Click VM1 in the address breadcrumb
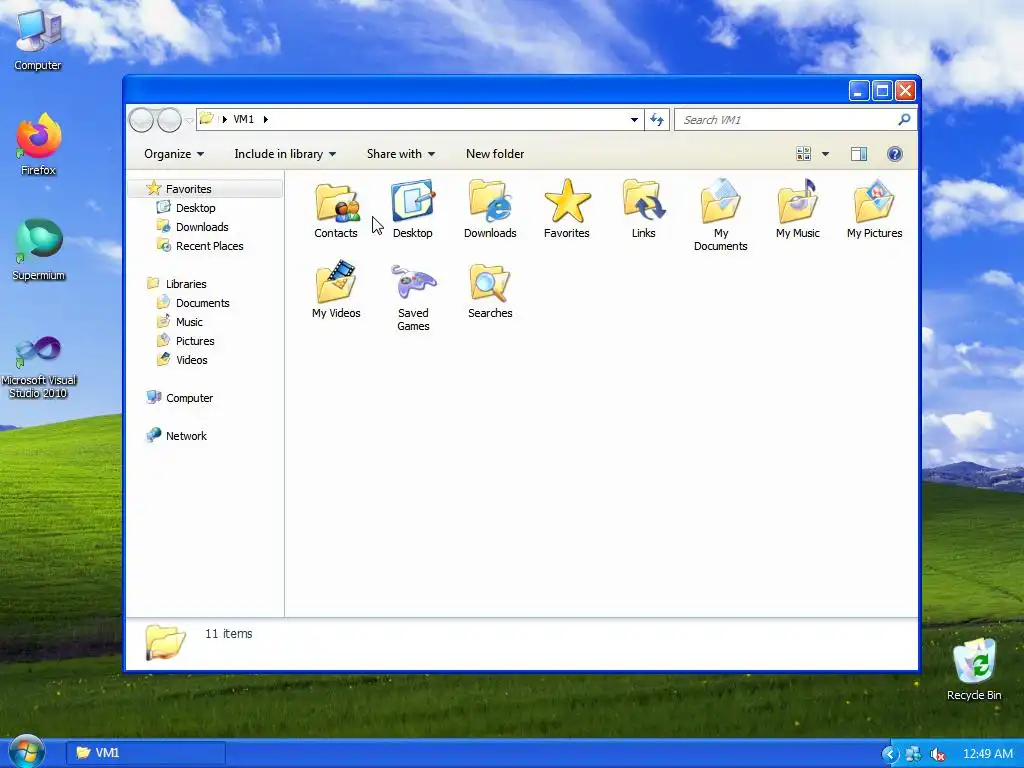1024x768 pixels. coord(244,120)
